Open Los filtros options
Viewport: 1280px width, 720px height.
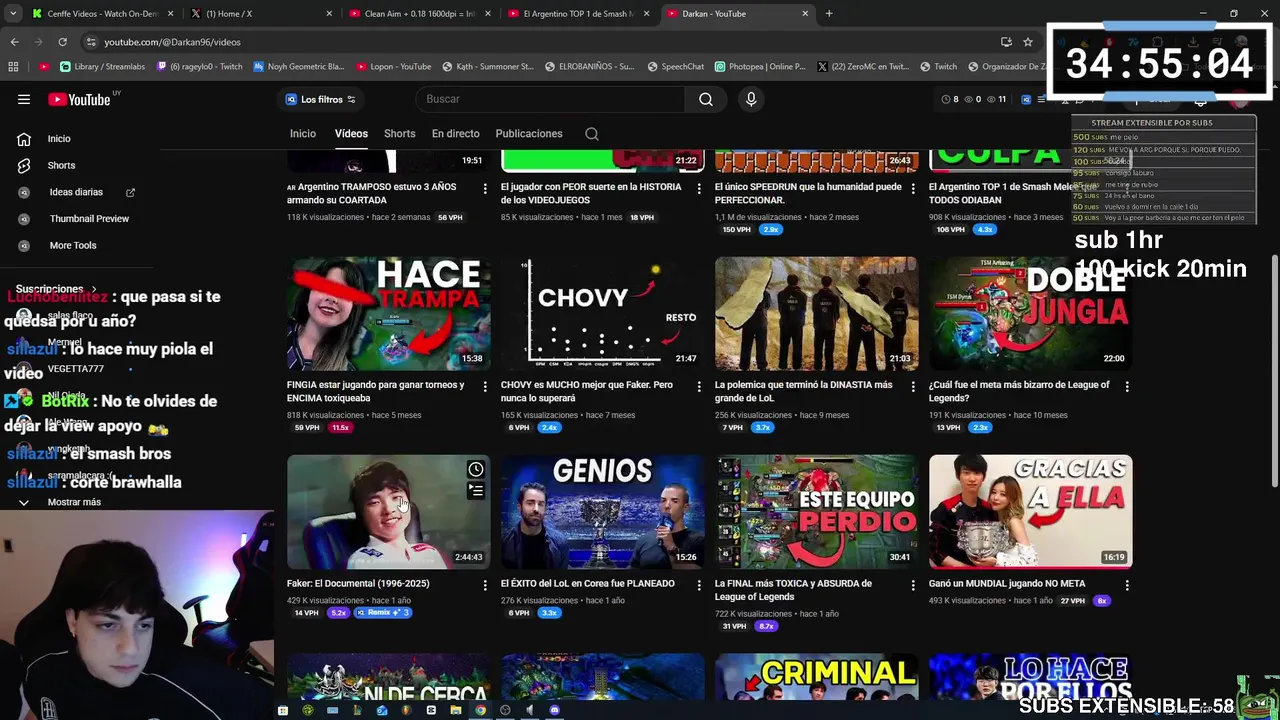point(320,99)
